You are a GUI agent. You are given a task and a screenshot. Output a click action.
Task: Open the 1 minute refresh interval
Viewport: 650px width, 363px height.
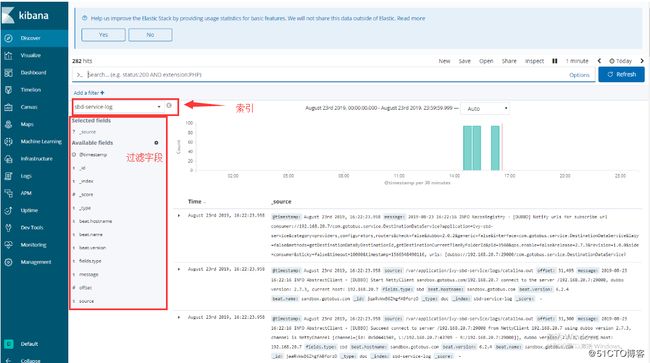(x=577, y=61)
